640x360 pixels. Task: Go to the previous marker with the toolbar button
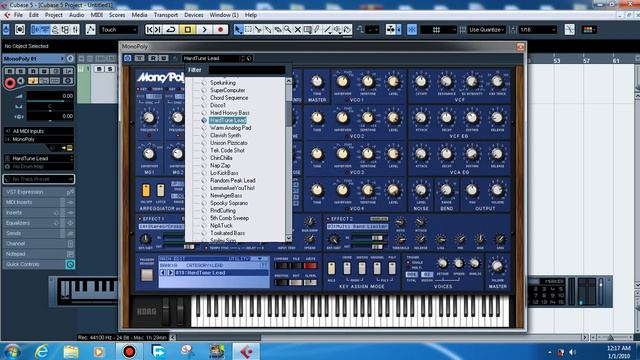(150, 29)
